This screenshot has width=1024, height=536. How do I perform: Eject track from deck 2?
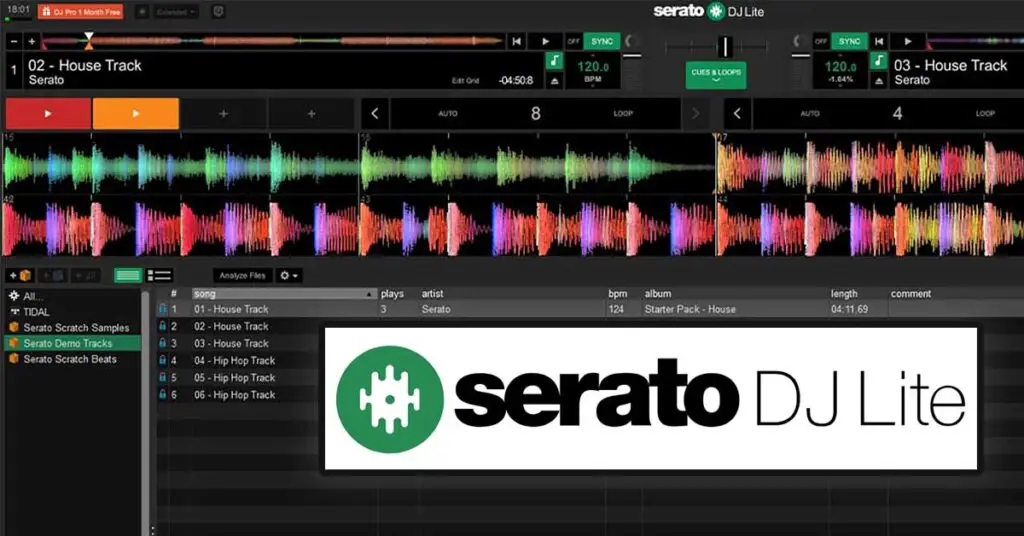tap(878, 81)
